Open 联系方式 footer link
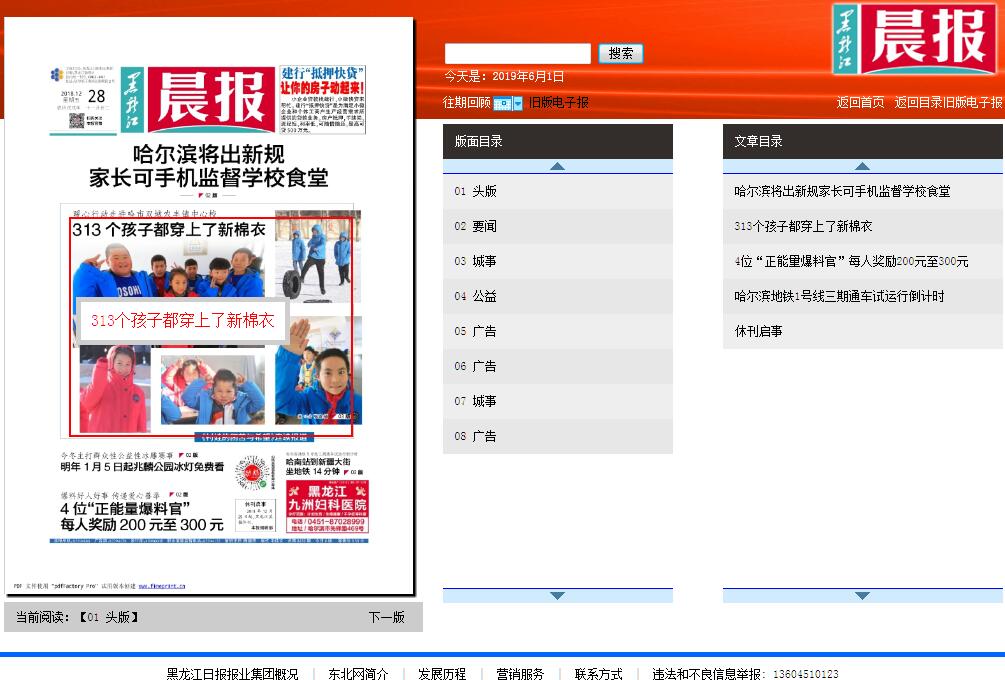 [598, 674]
